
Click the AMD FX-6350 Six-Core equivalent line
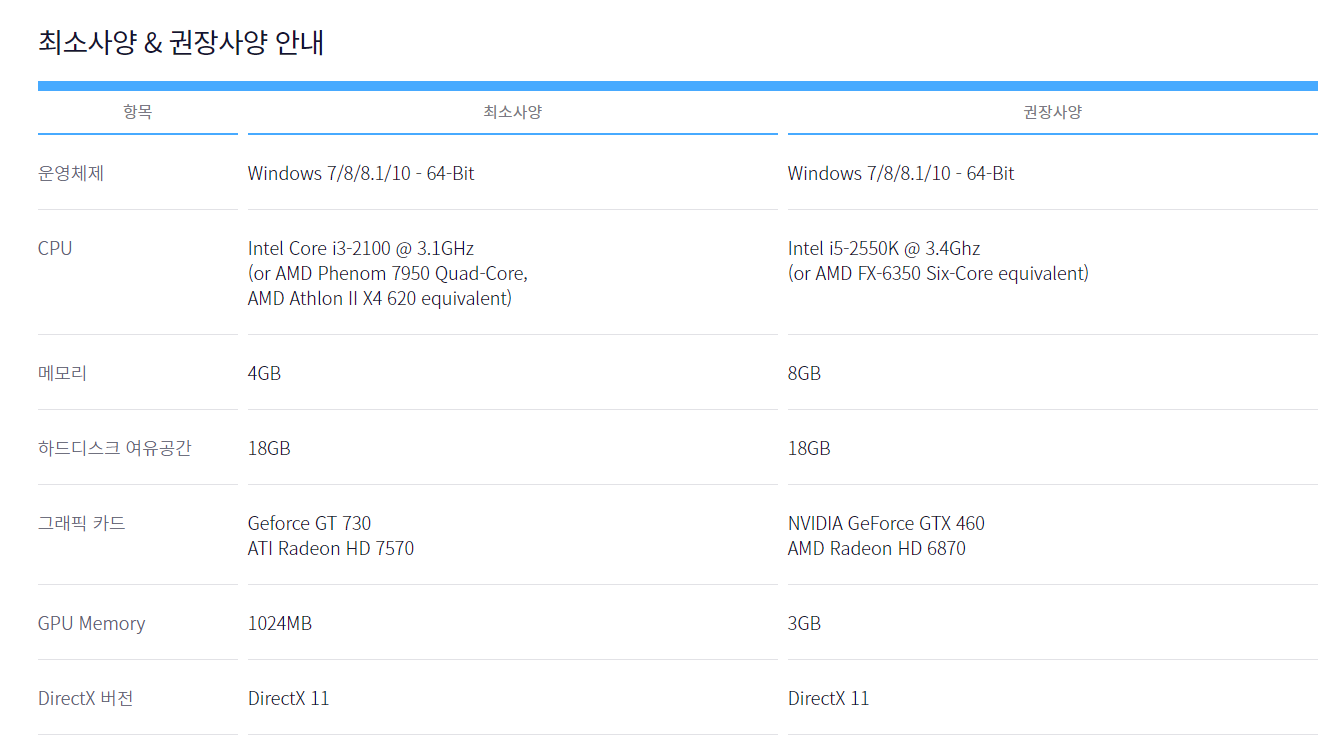[x=938, y=273]
